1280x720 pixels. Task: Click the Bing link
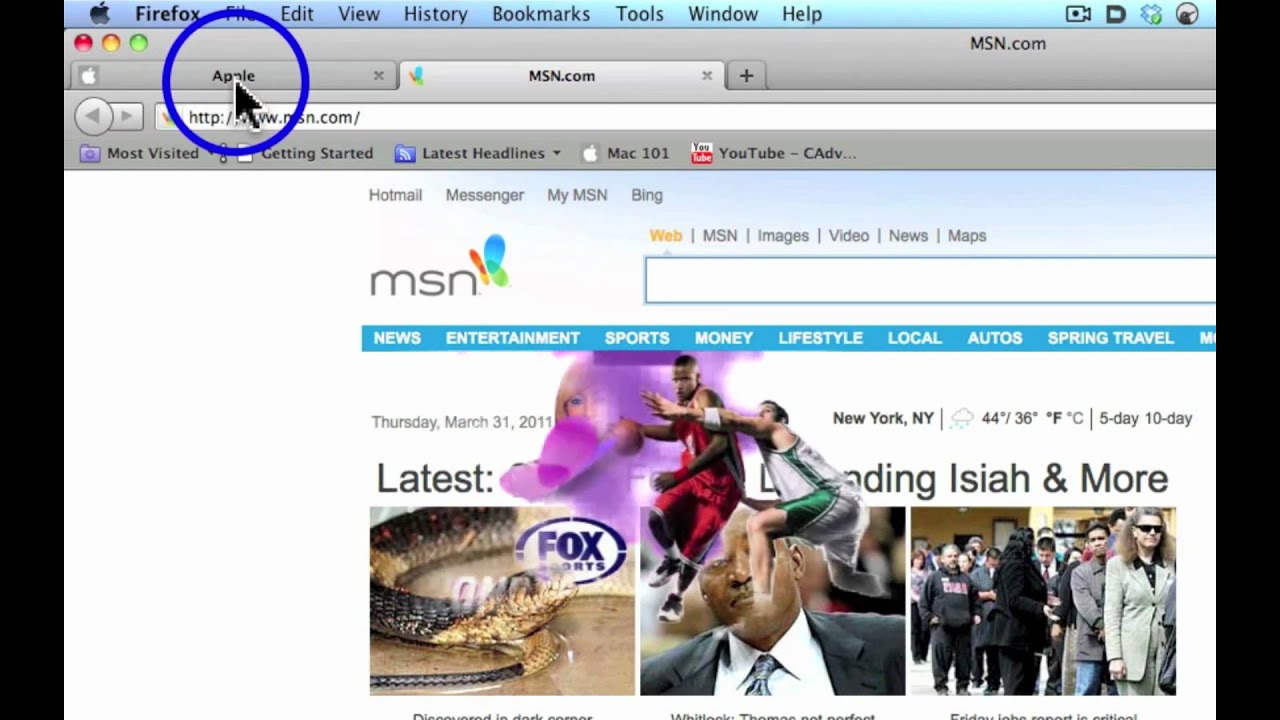[x=647, y=195]
